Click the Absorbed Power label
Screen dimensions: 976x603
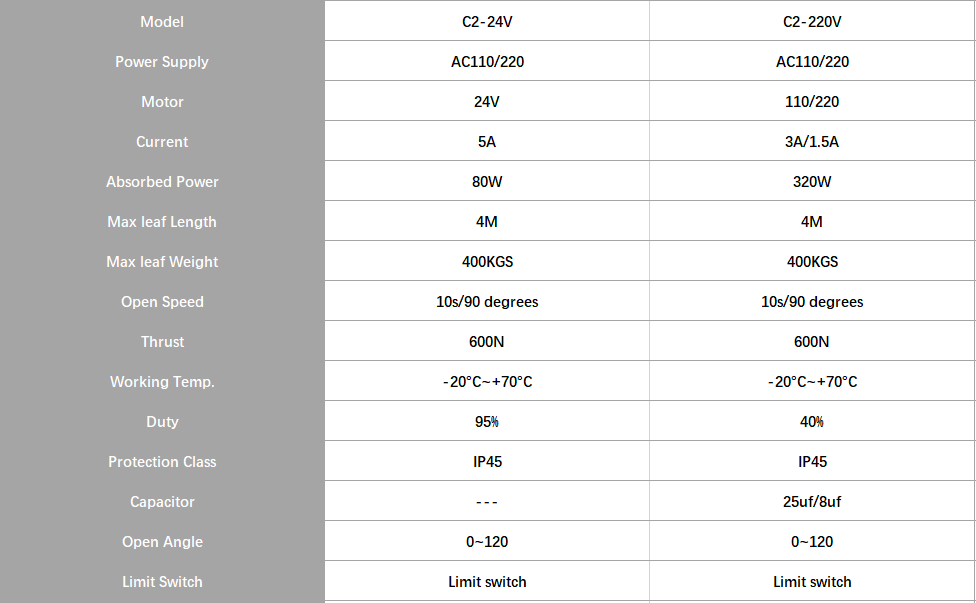[x=162, y=182]
